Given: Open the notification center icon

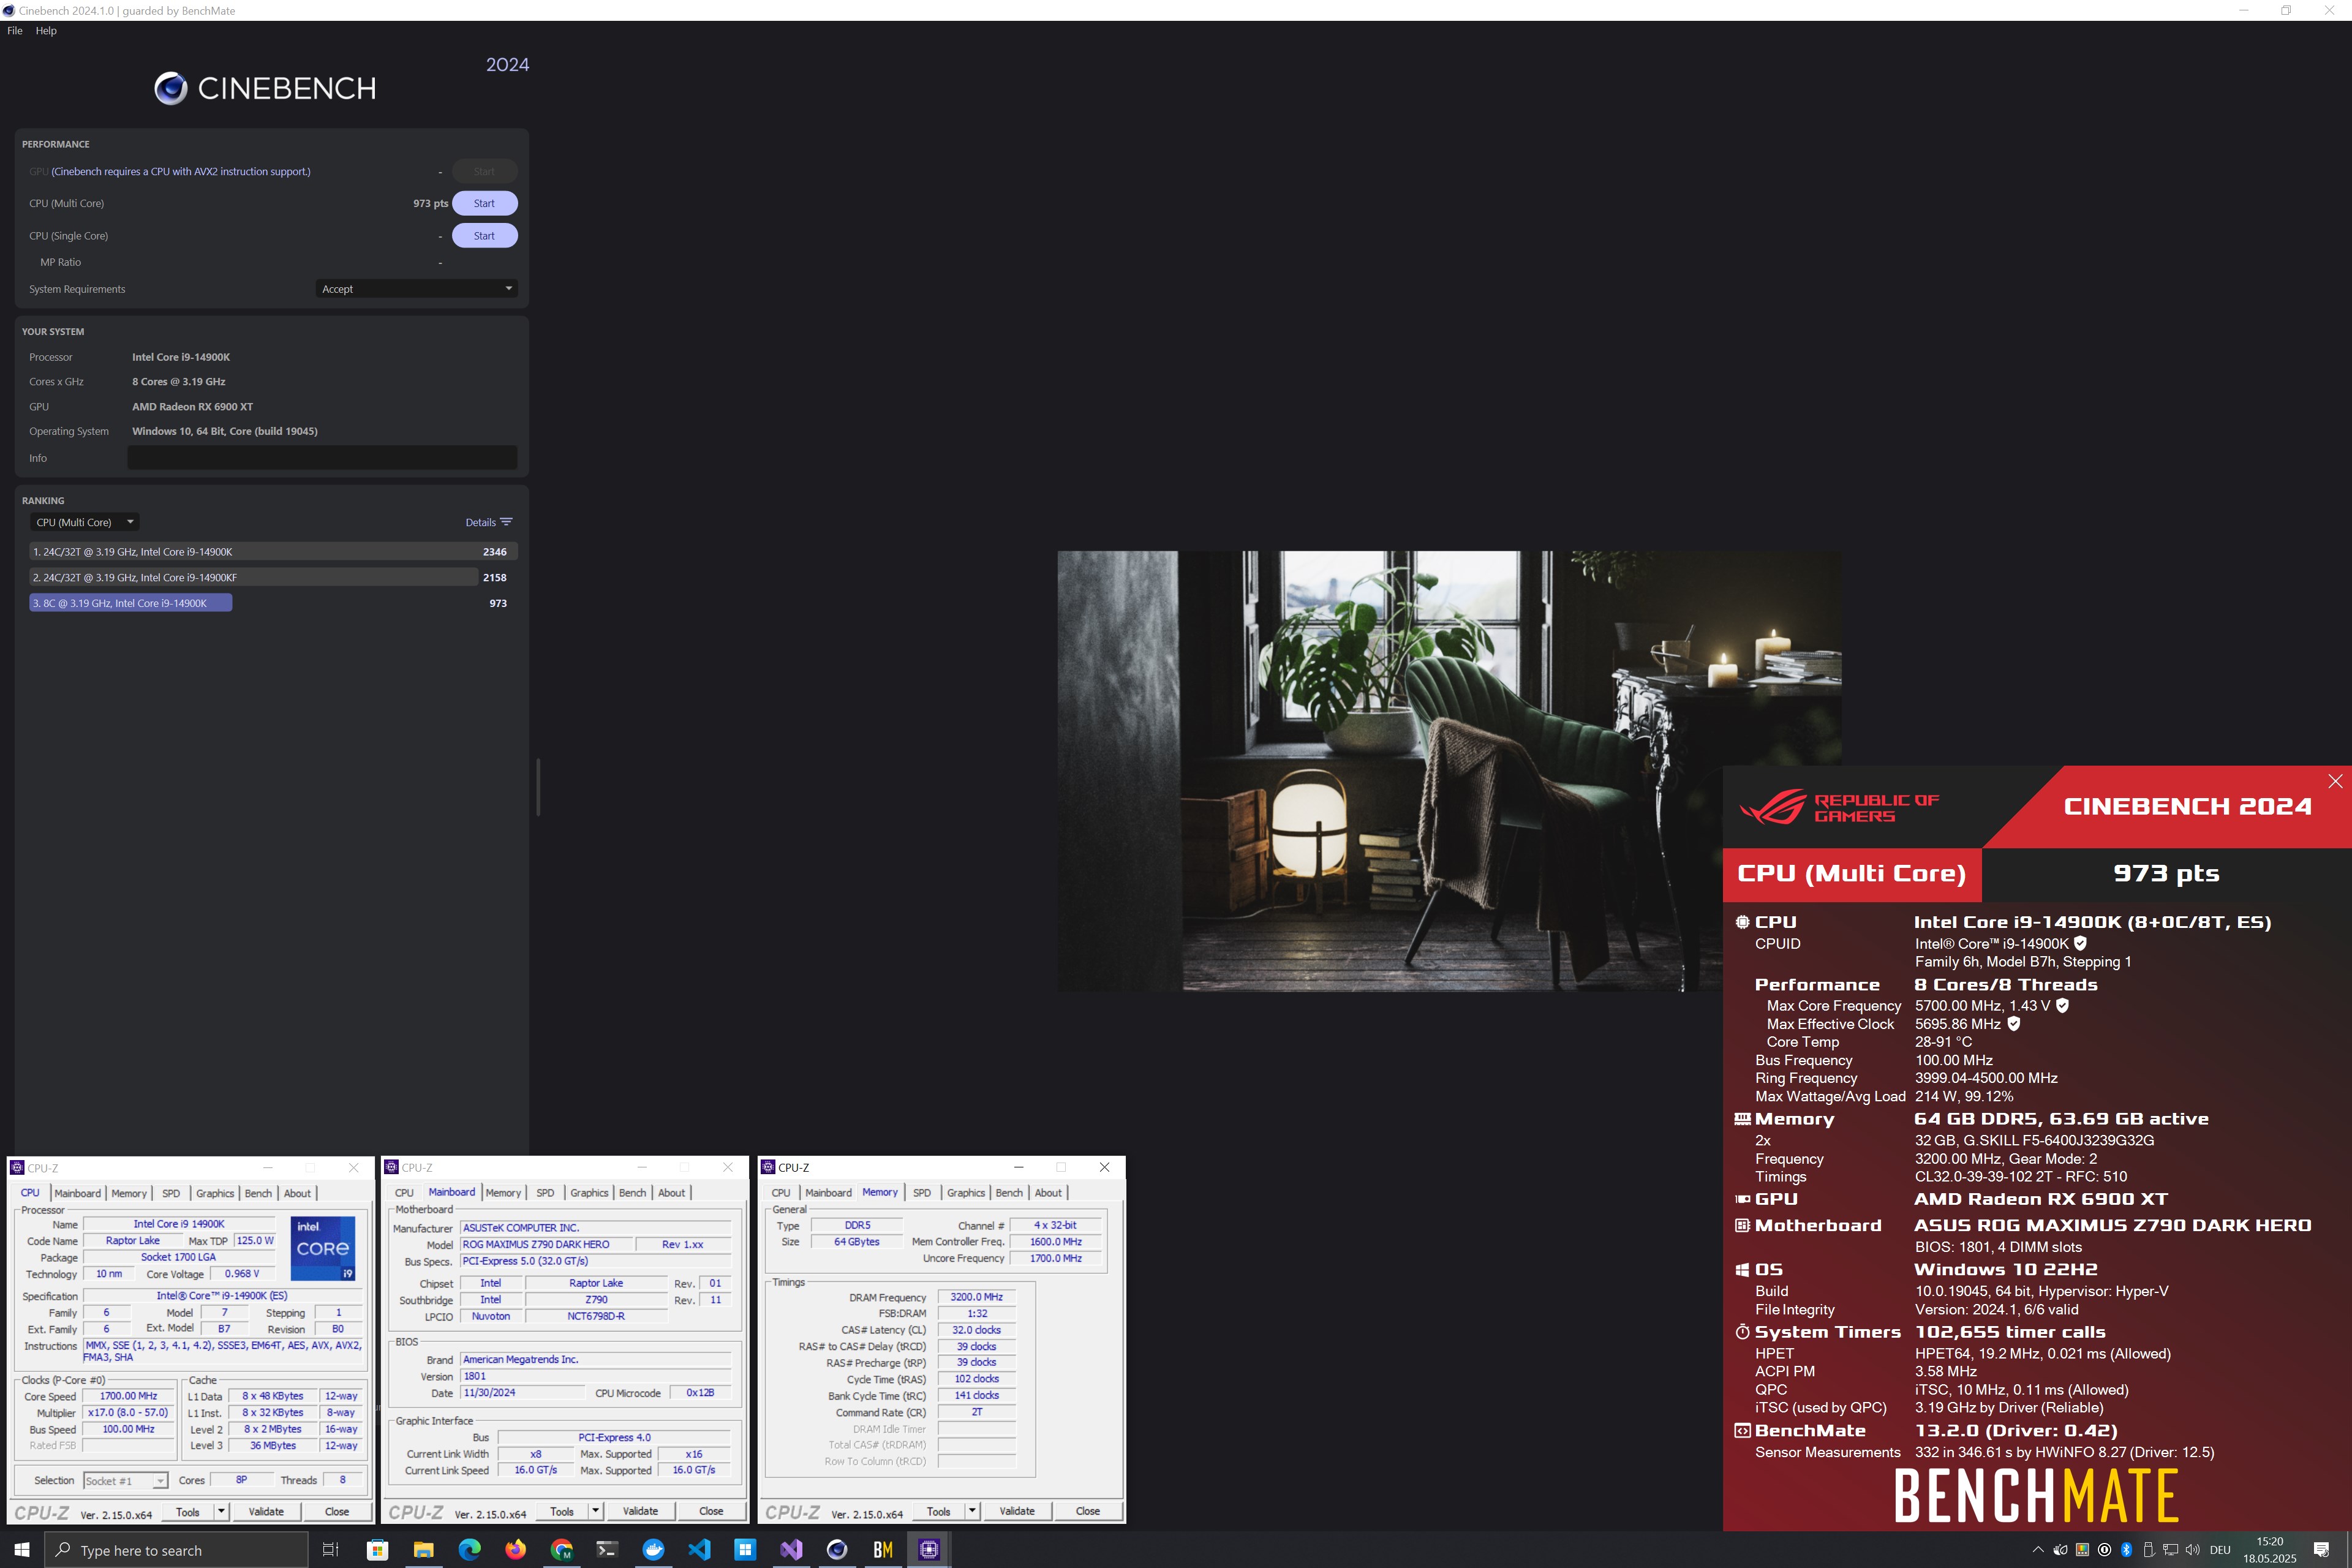Looking at the screenshot, I should point(2321,1550).
